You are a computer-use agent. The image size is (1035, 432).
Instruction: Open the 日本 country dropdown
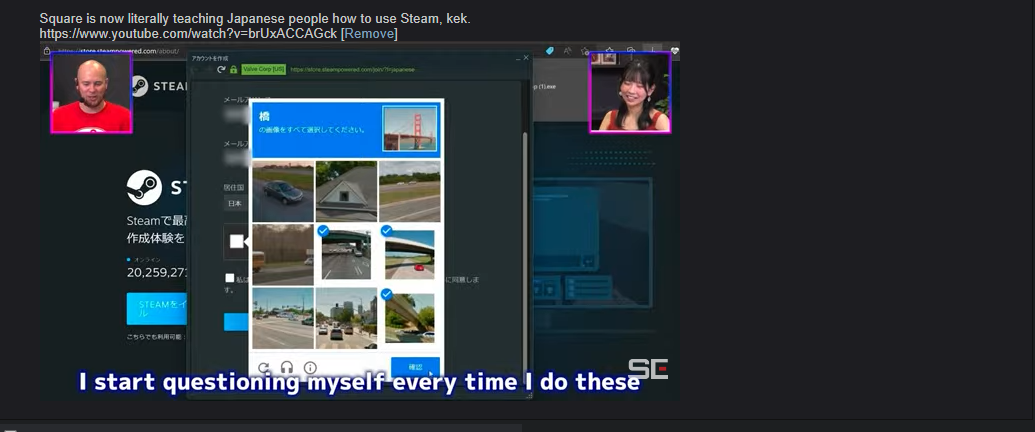tap(237, 203)
